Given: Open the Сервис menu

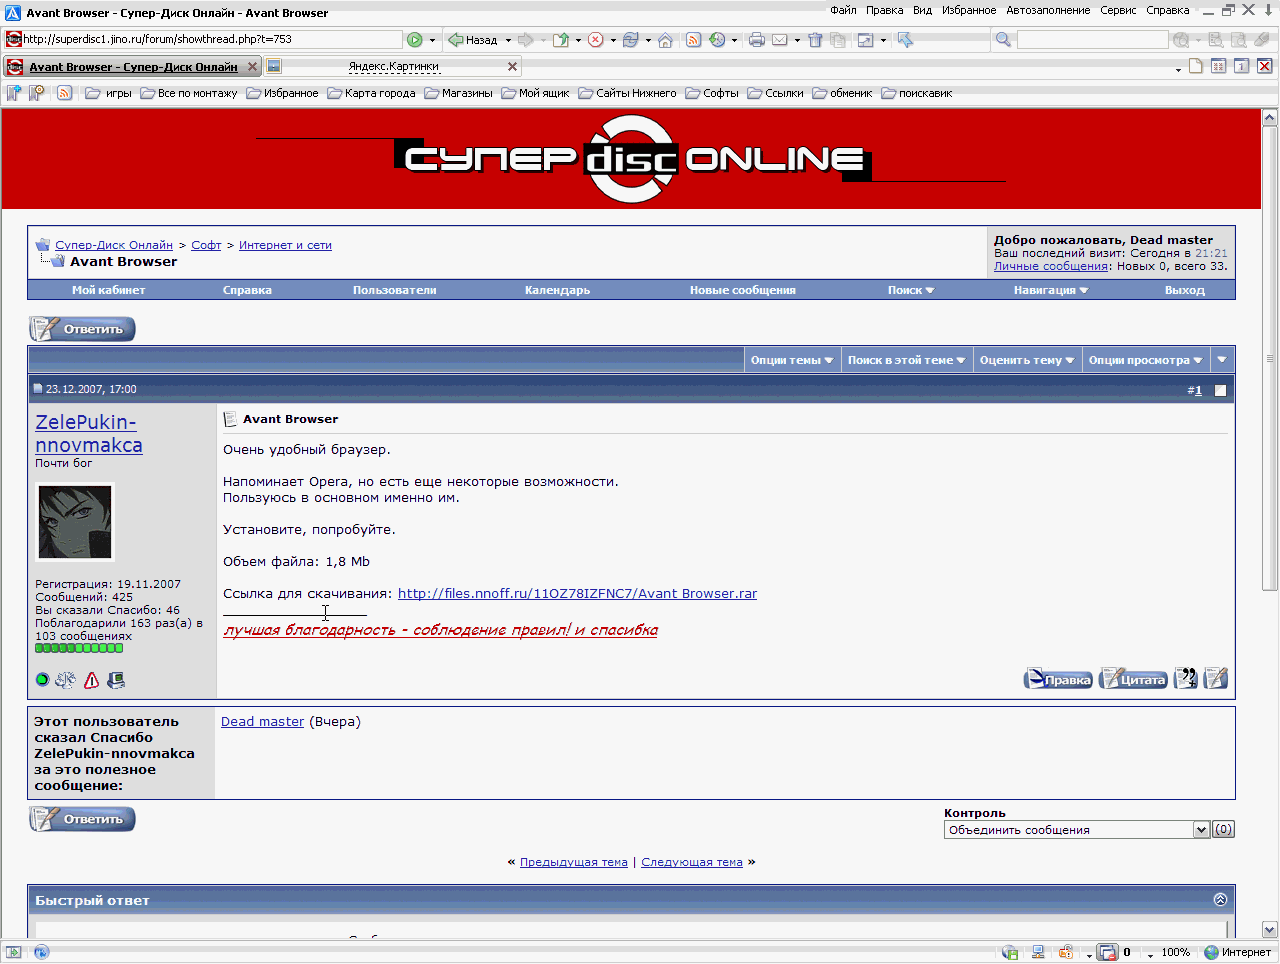Looking at the screenshot, I should [x=1118, y=10].
